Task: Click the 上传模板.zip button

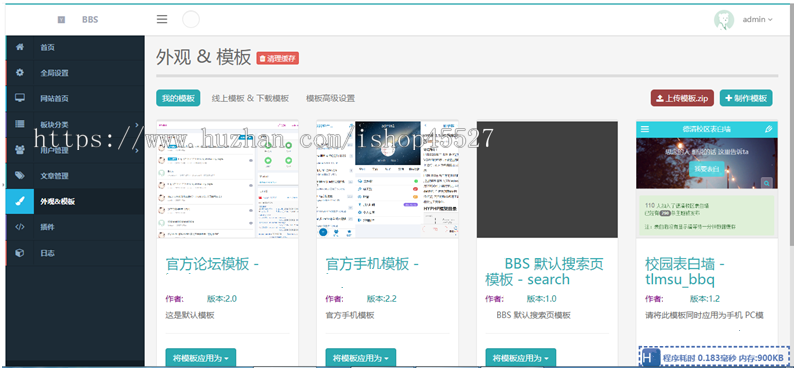Action: tap(683, 98)
